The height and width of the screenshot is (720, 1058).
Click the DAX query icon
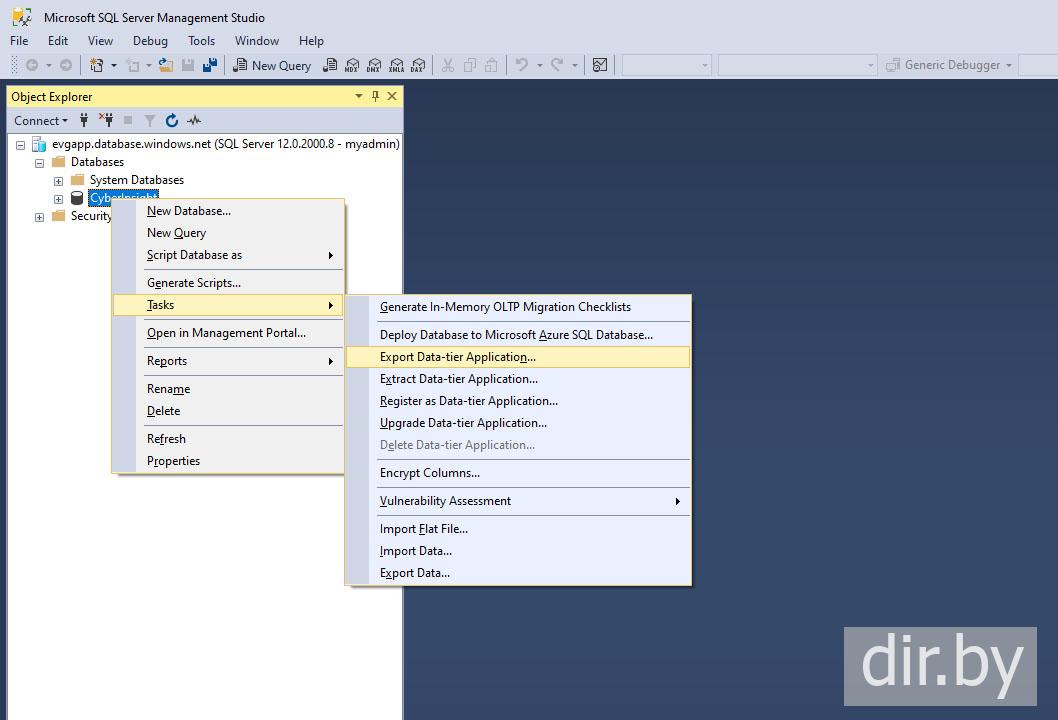point(418,65)
